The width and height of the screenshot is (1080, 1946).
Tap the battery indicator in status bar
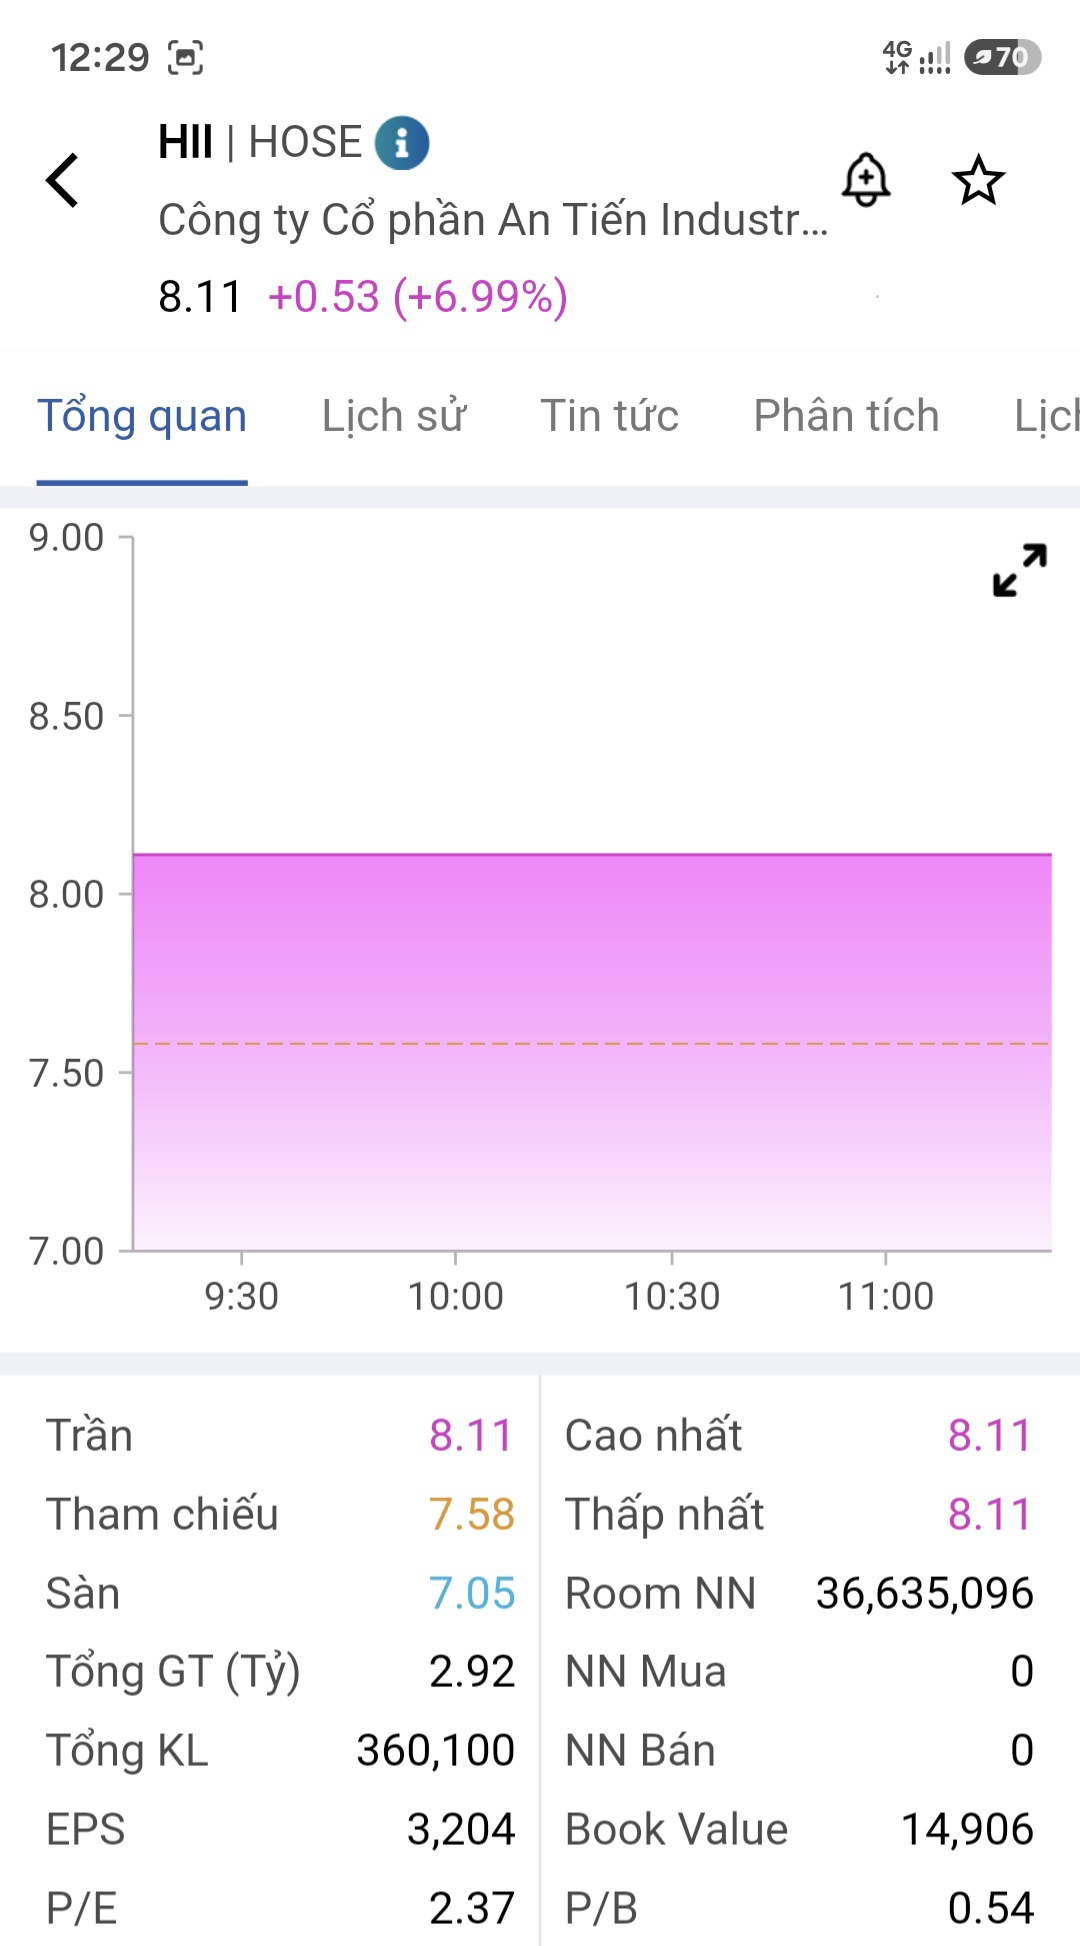tap(1002, 57)
